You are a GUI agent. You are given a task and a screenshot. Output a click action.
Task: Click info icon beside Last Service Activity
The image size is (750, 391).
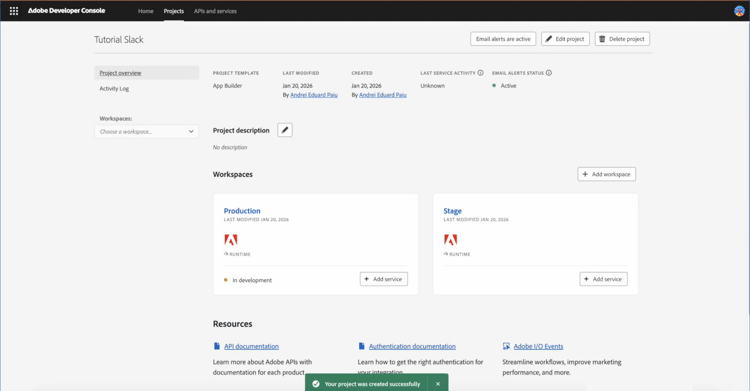pyautogui.click(x=480, y=73)
